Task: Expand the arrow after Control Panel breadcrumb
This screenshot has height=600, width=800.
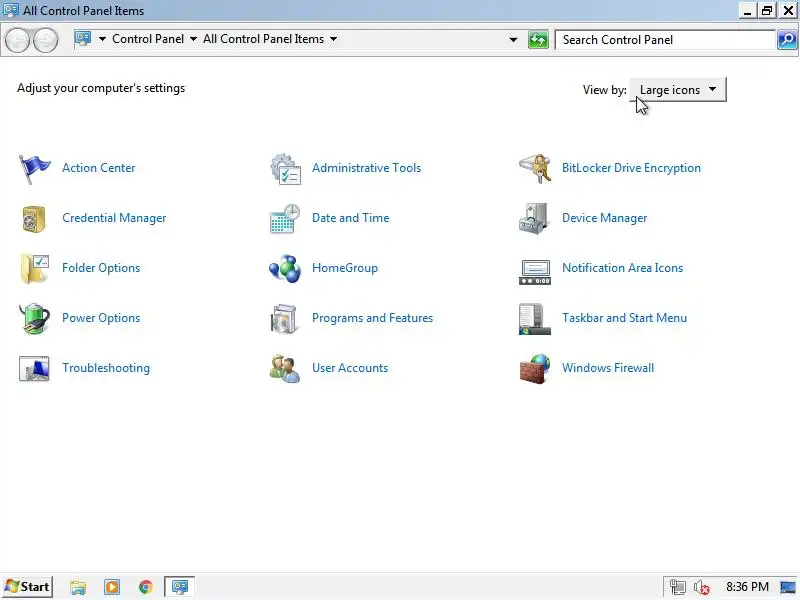Action: point(193,39)
